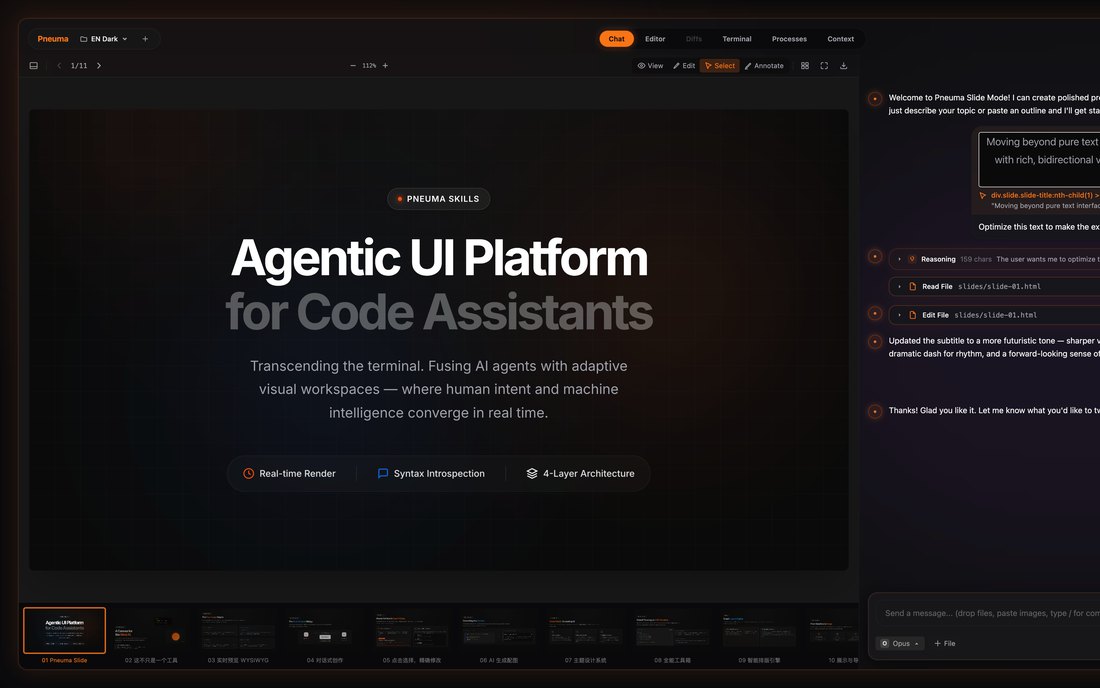
Task: Click the 4-Layer Architecture chip label
Action: pyautogui.click(x=589, y=473)
